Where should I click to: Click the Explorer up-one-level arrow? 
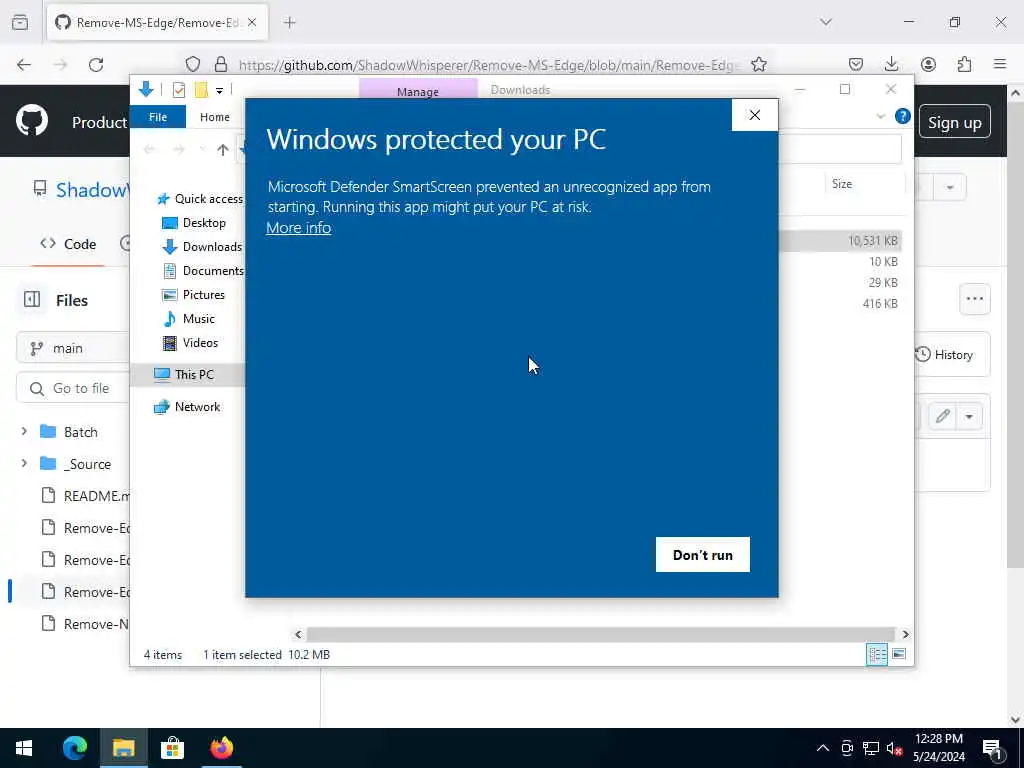(x=223, y=150)
